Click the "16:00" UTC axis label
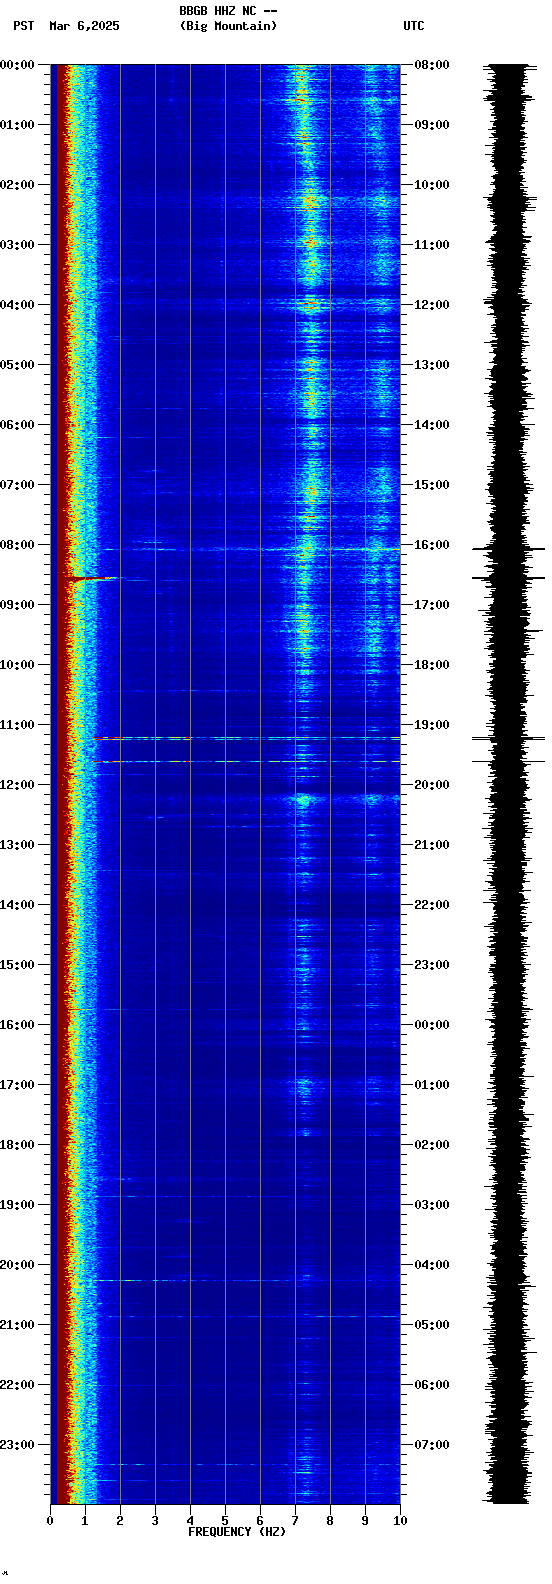 point(432,545)
